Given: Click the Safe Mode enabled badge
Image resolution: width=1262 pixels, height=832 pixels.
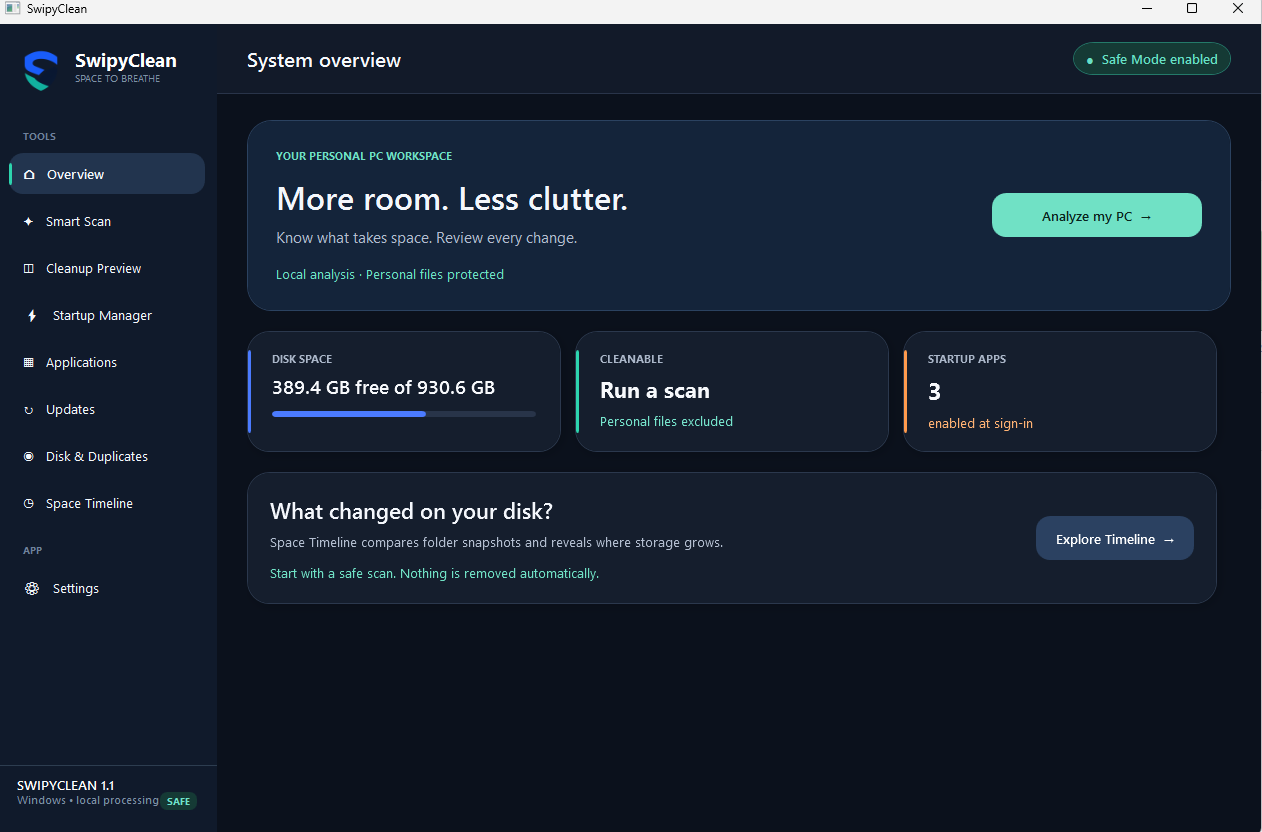Looking at the screenshot, I should [x=1152, y=59].
